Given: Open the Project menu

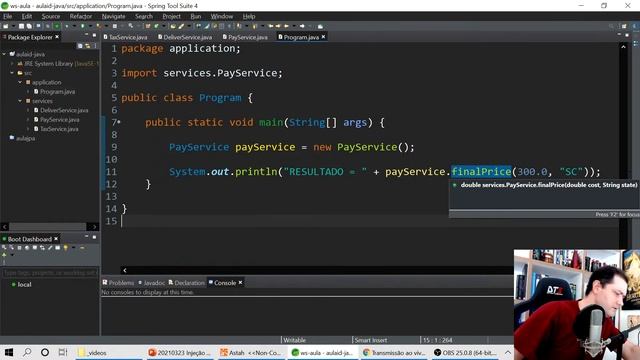Looking at the screenshot, I should tap(171, 16).
